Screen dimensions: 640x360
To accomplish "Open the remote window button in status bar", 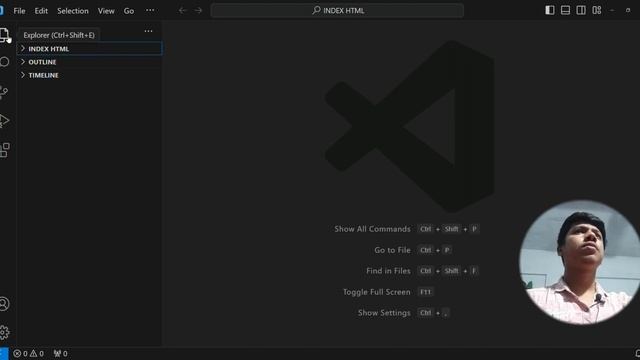I will click(x=4, y=353).
